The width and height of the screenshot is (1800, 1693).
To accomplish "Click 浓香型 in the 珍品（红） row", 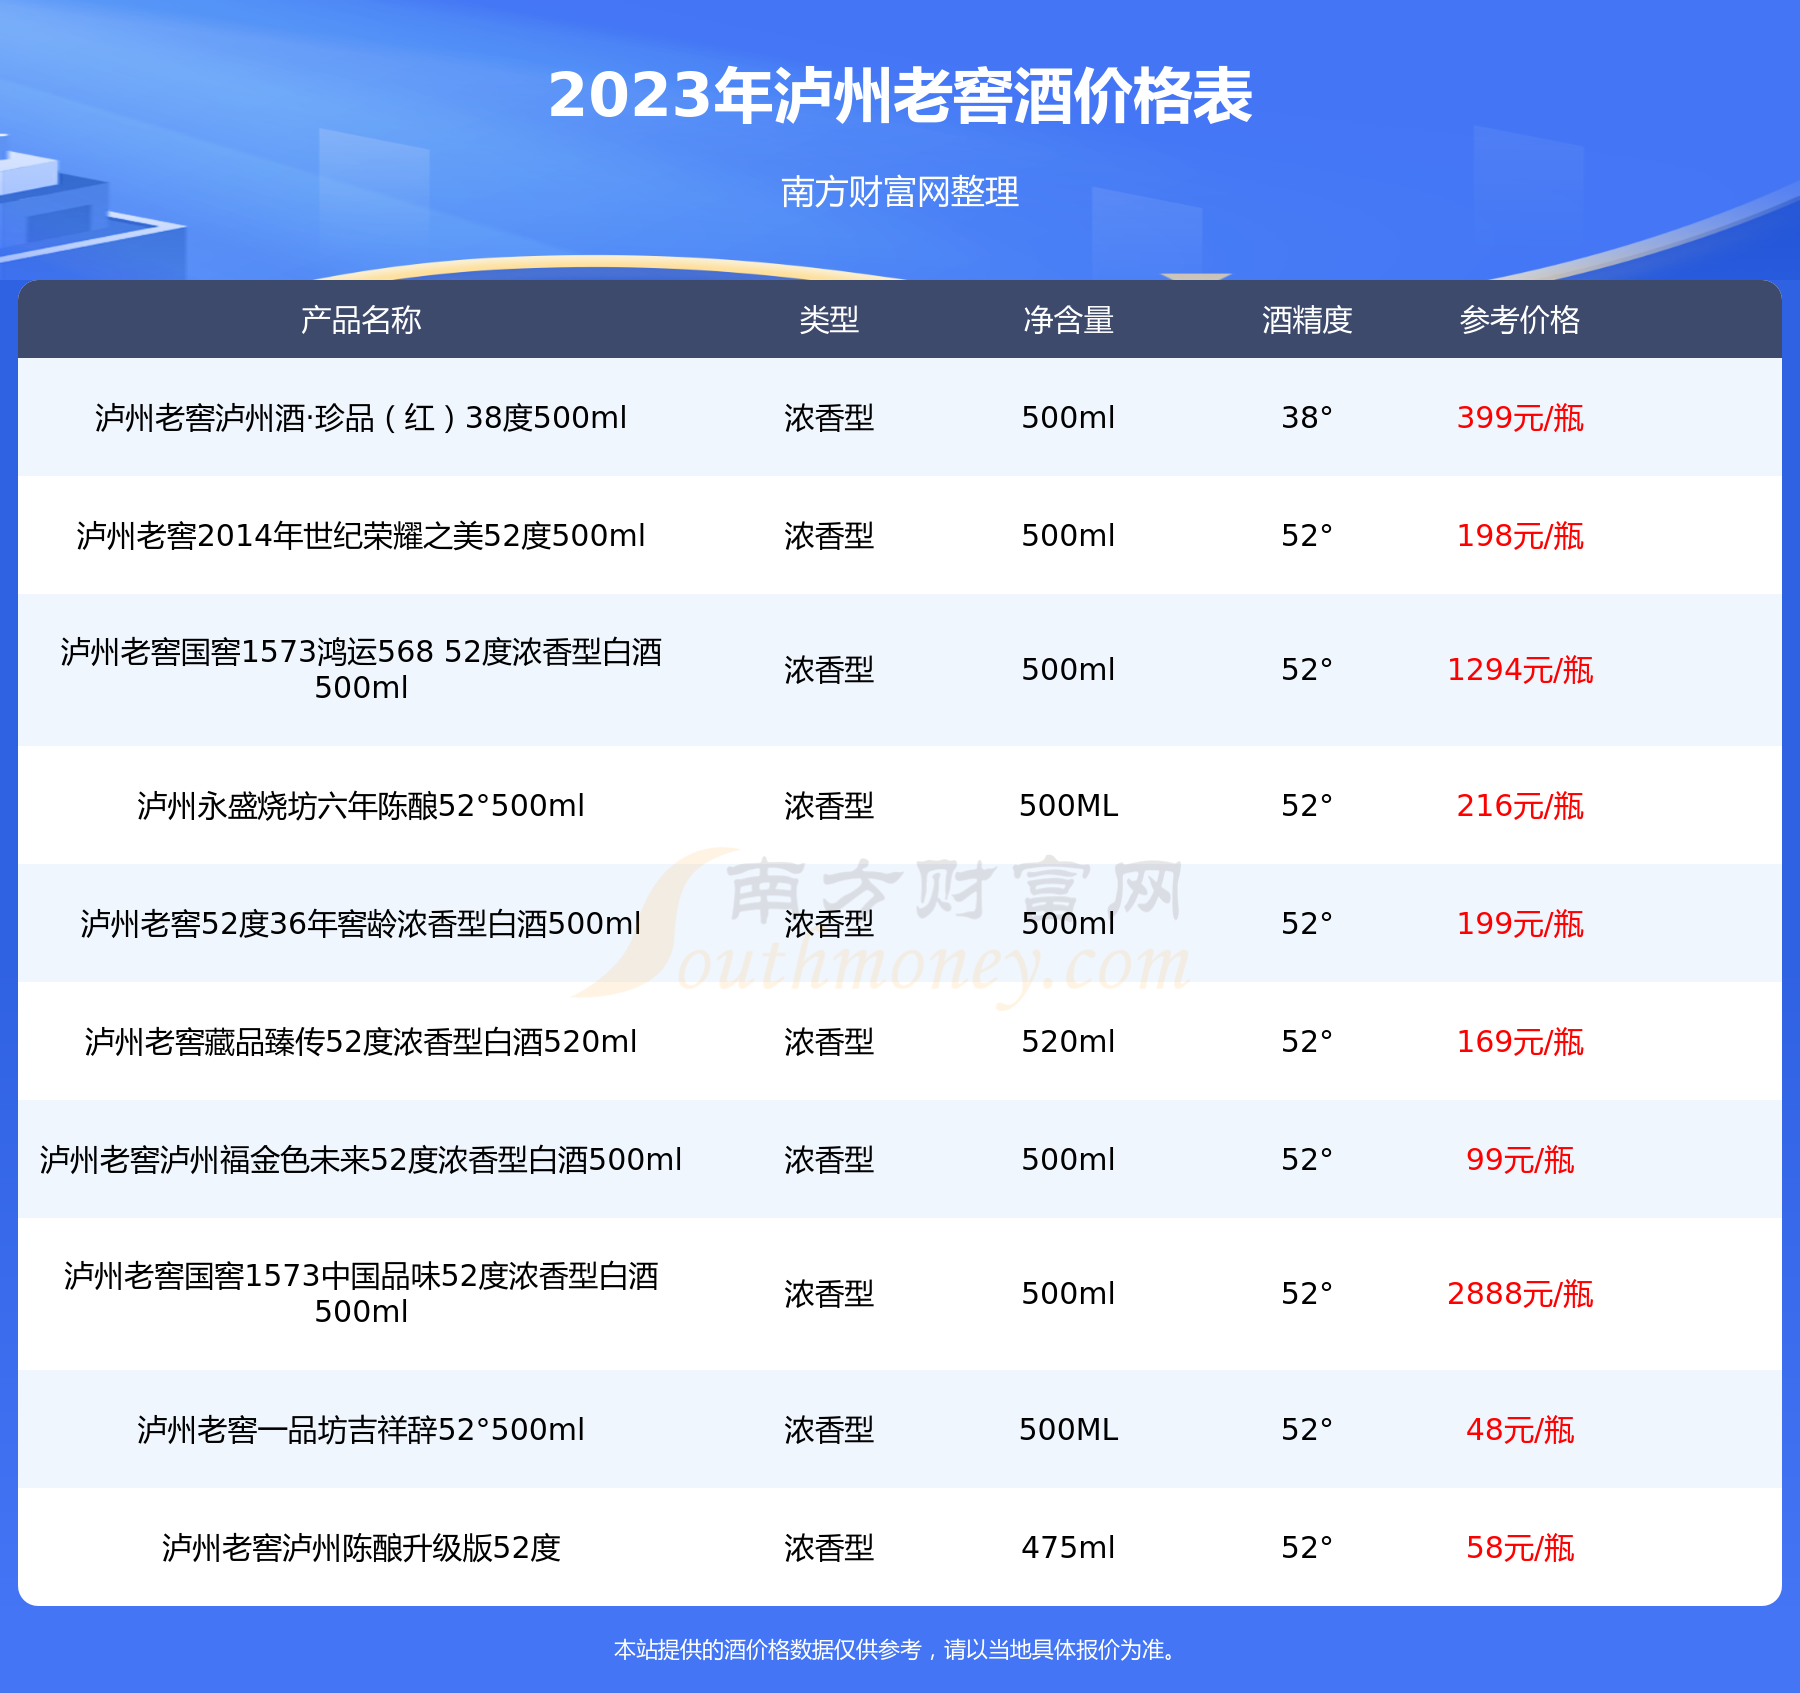I will 829,417.
